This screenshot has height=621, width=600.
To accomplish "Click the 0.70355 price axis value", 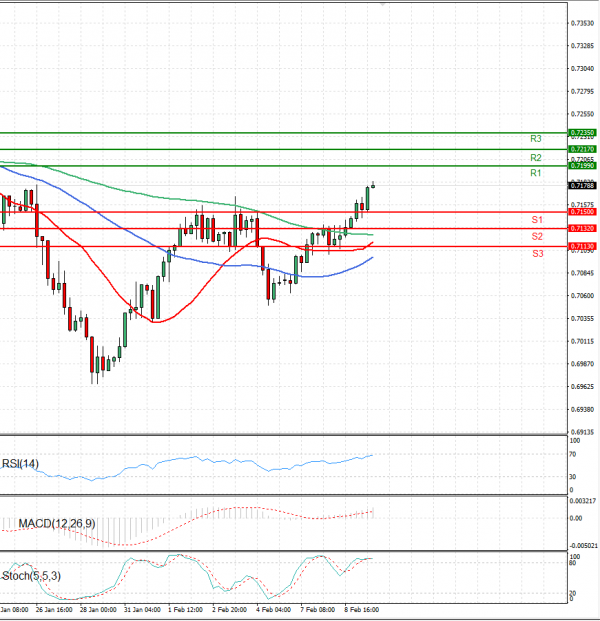I will tap(582, 318).
